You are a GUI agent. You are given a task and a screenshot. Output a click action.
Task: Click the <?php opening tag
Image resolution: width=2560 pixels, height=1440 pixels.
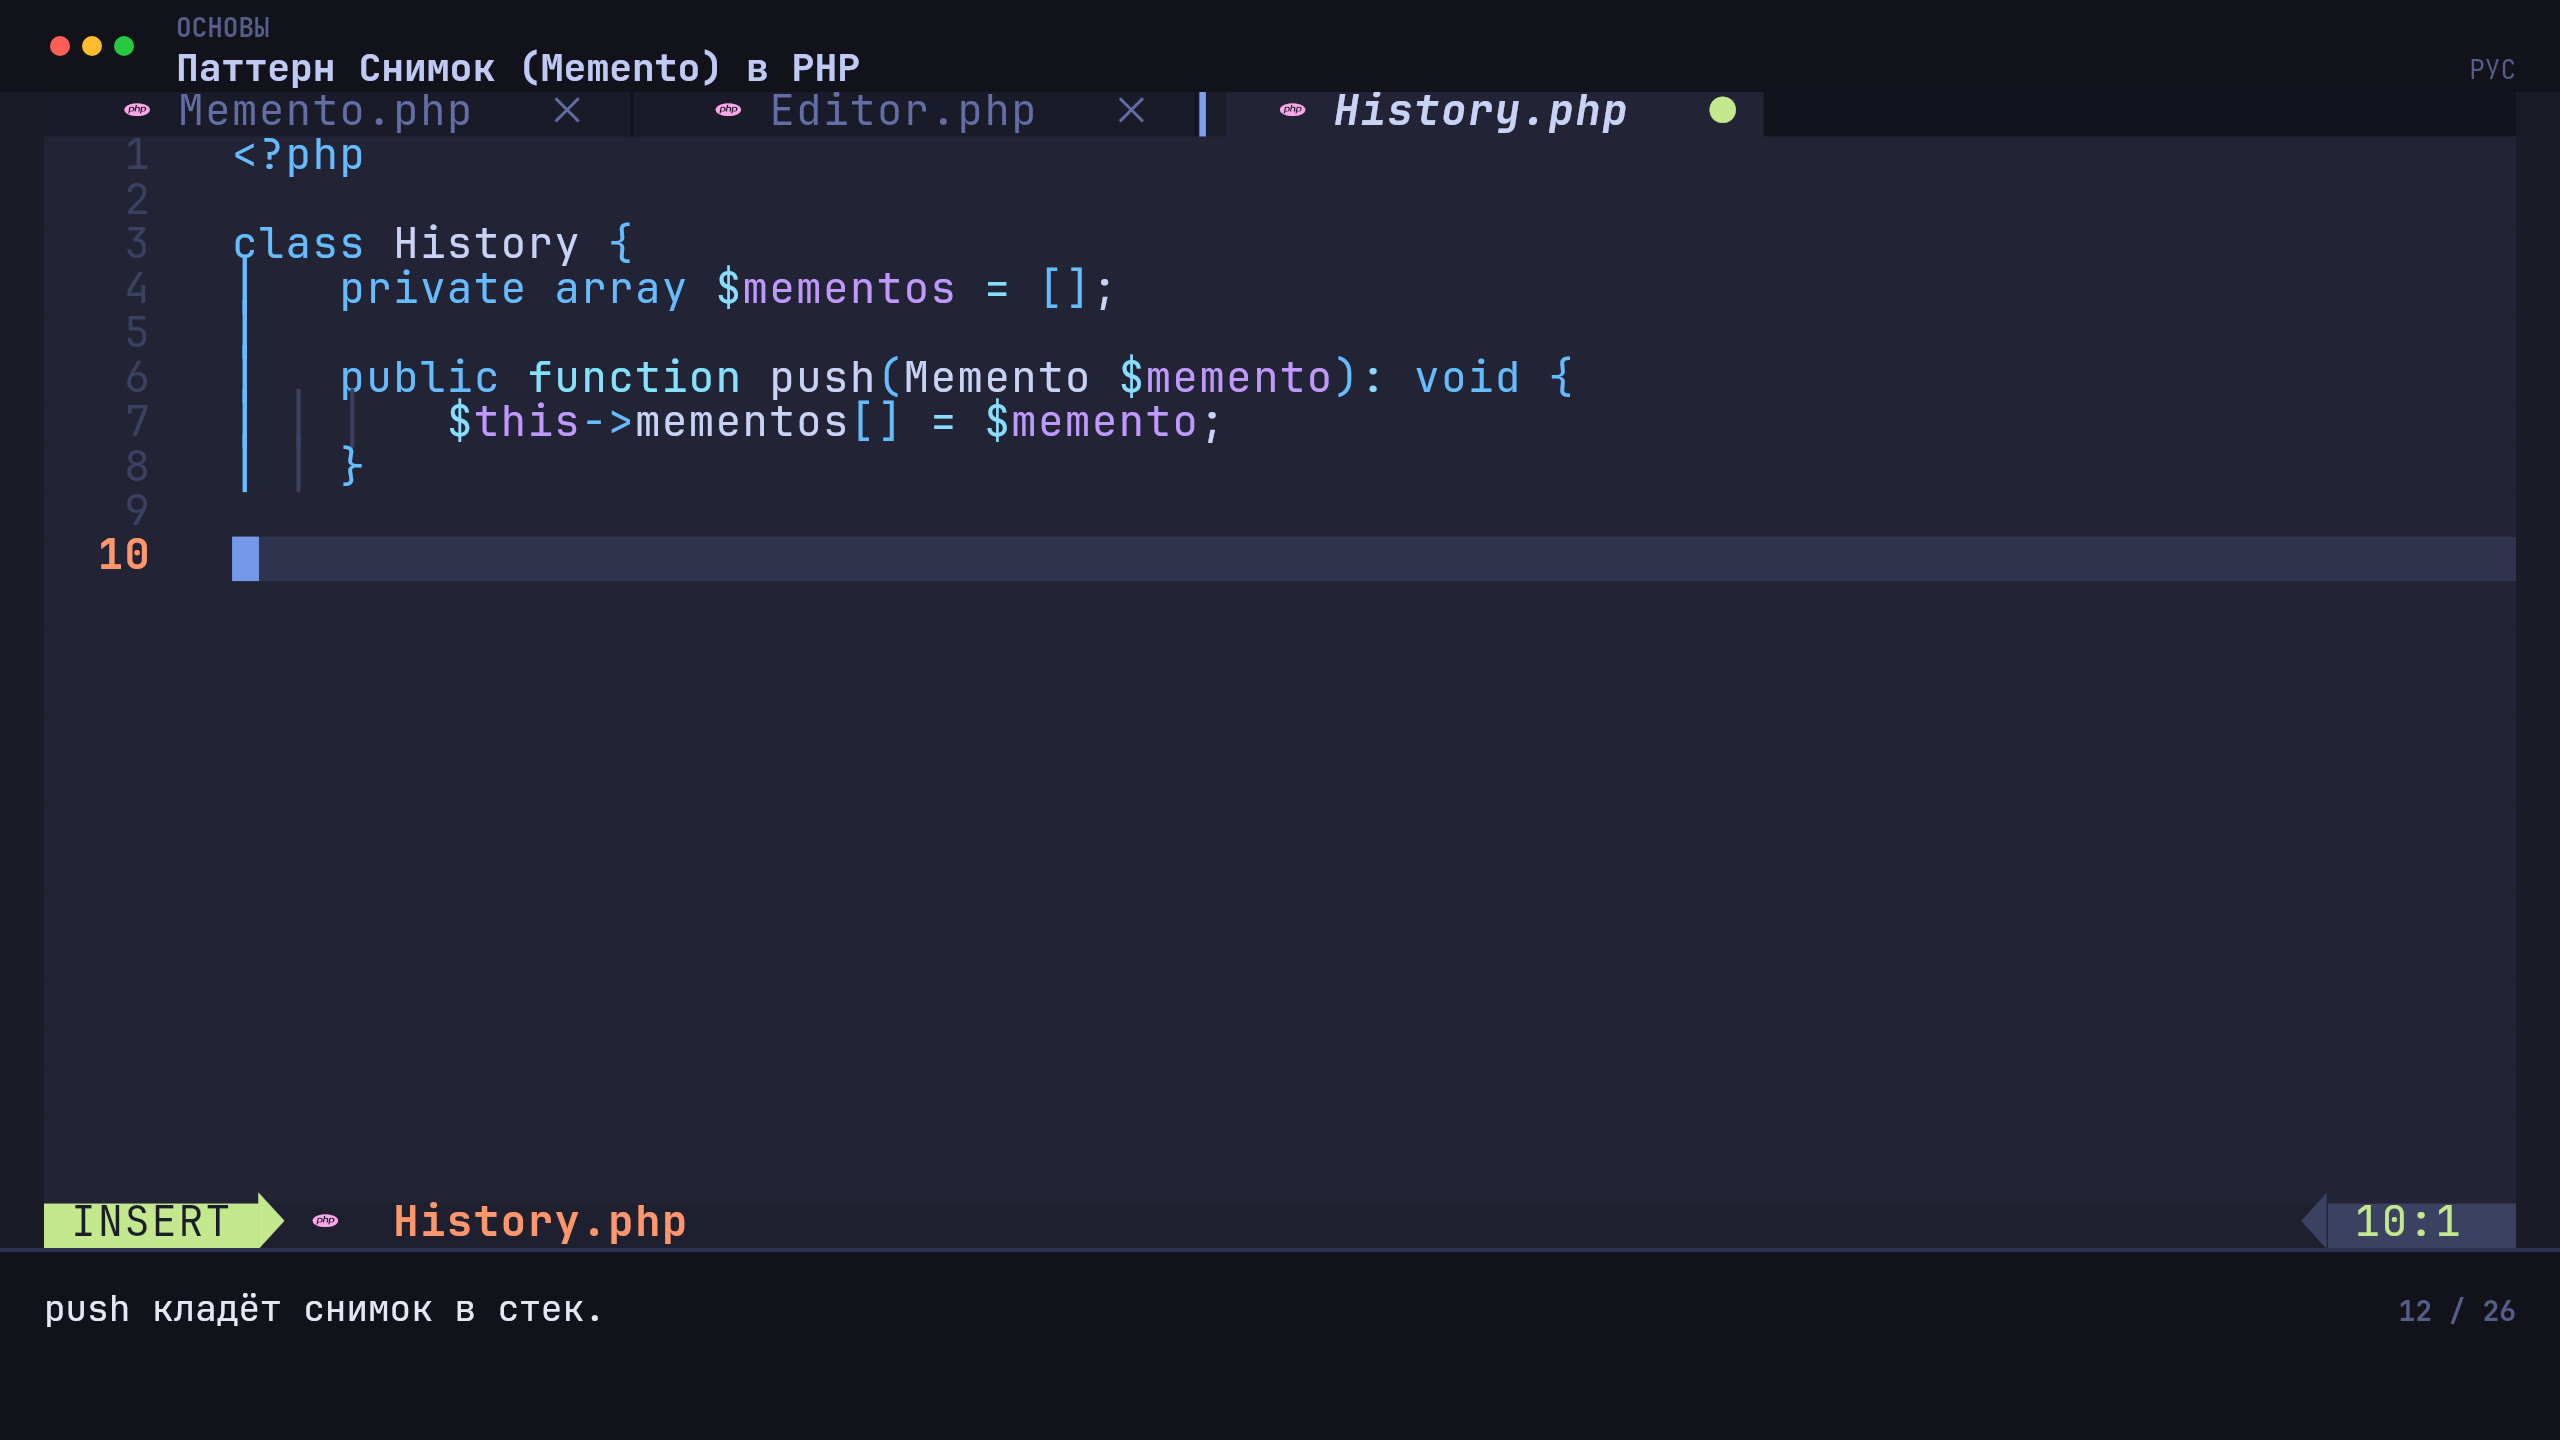298,156
